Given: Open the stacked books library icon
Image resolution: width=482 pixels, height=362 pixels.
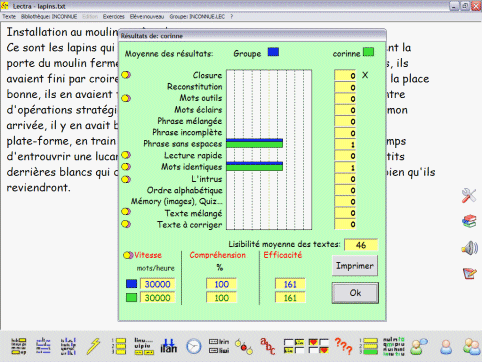Looking at the screenshot, I should tap(469, 221).
